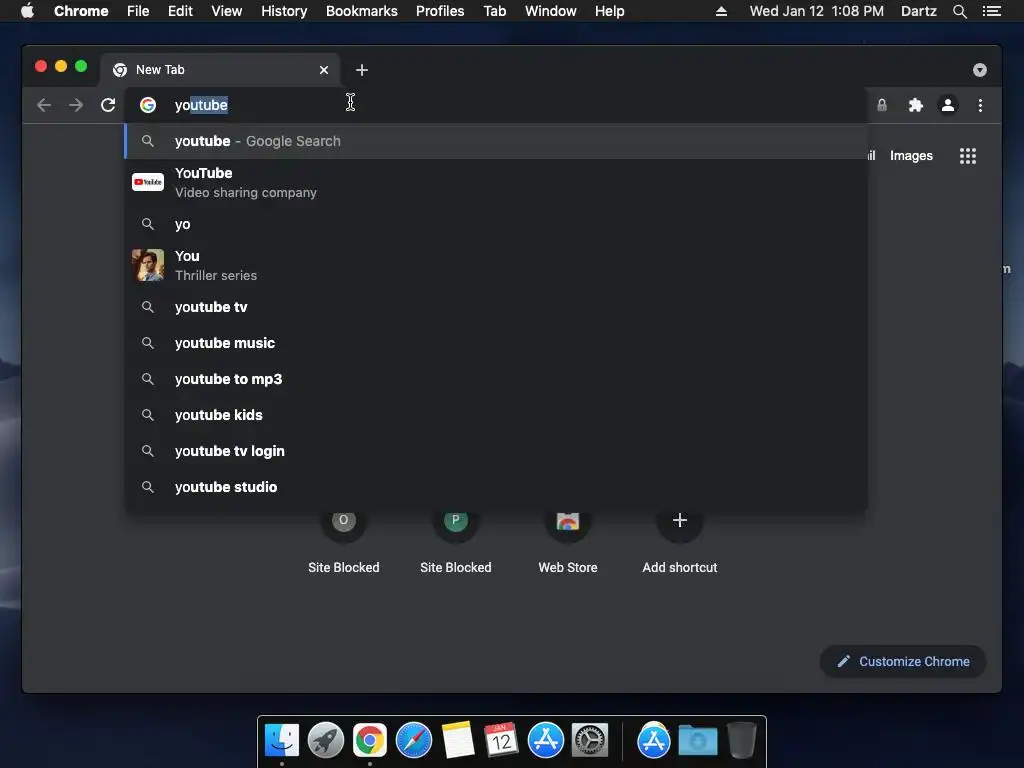
Task: Click the You series thumbnail image
Action: 148,265
